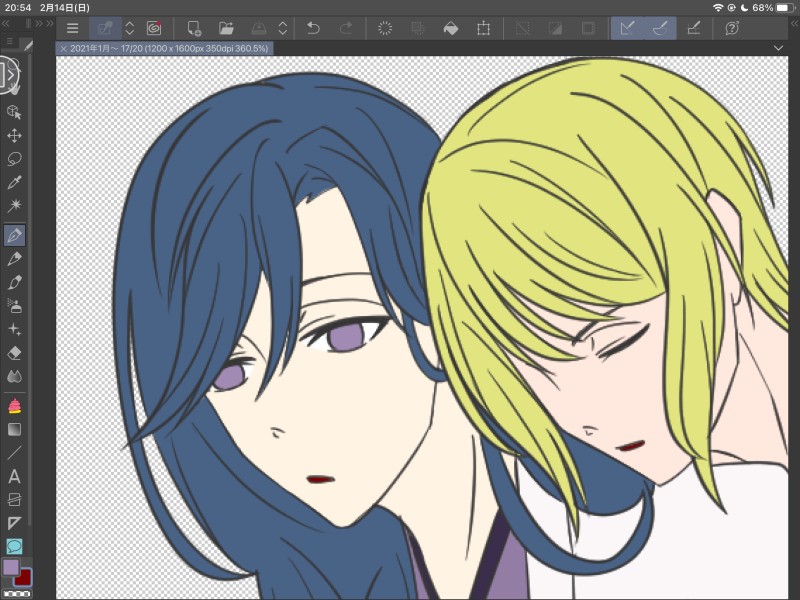Viewport: 800px width, 600px height.
Task: Select the Move Layer tool
Action: [x=14, y=136]
